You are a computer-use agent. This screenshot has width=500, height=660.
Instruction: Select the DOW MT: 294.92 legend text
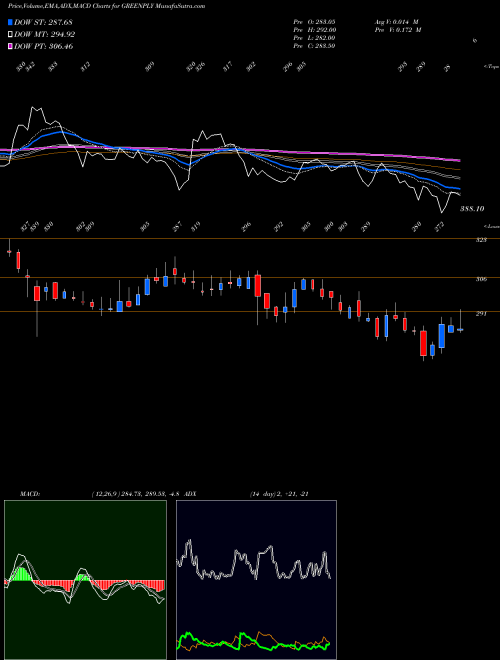click(45, 35)
